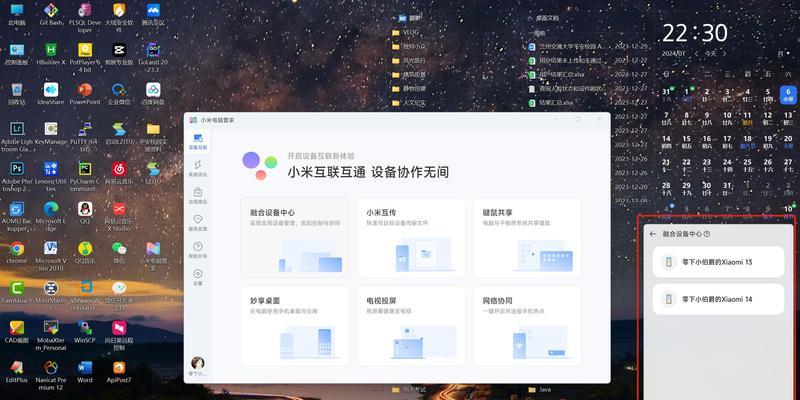Open the 服务反馈 tab in the sidebar
The image size is (800, 400).
[x=198, y=223]
